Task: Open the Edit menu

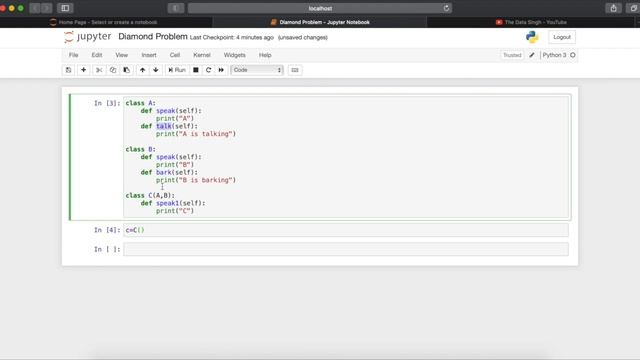Action: 97,55
